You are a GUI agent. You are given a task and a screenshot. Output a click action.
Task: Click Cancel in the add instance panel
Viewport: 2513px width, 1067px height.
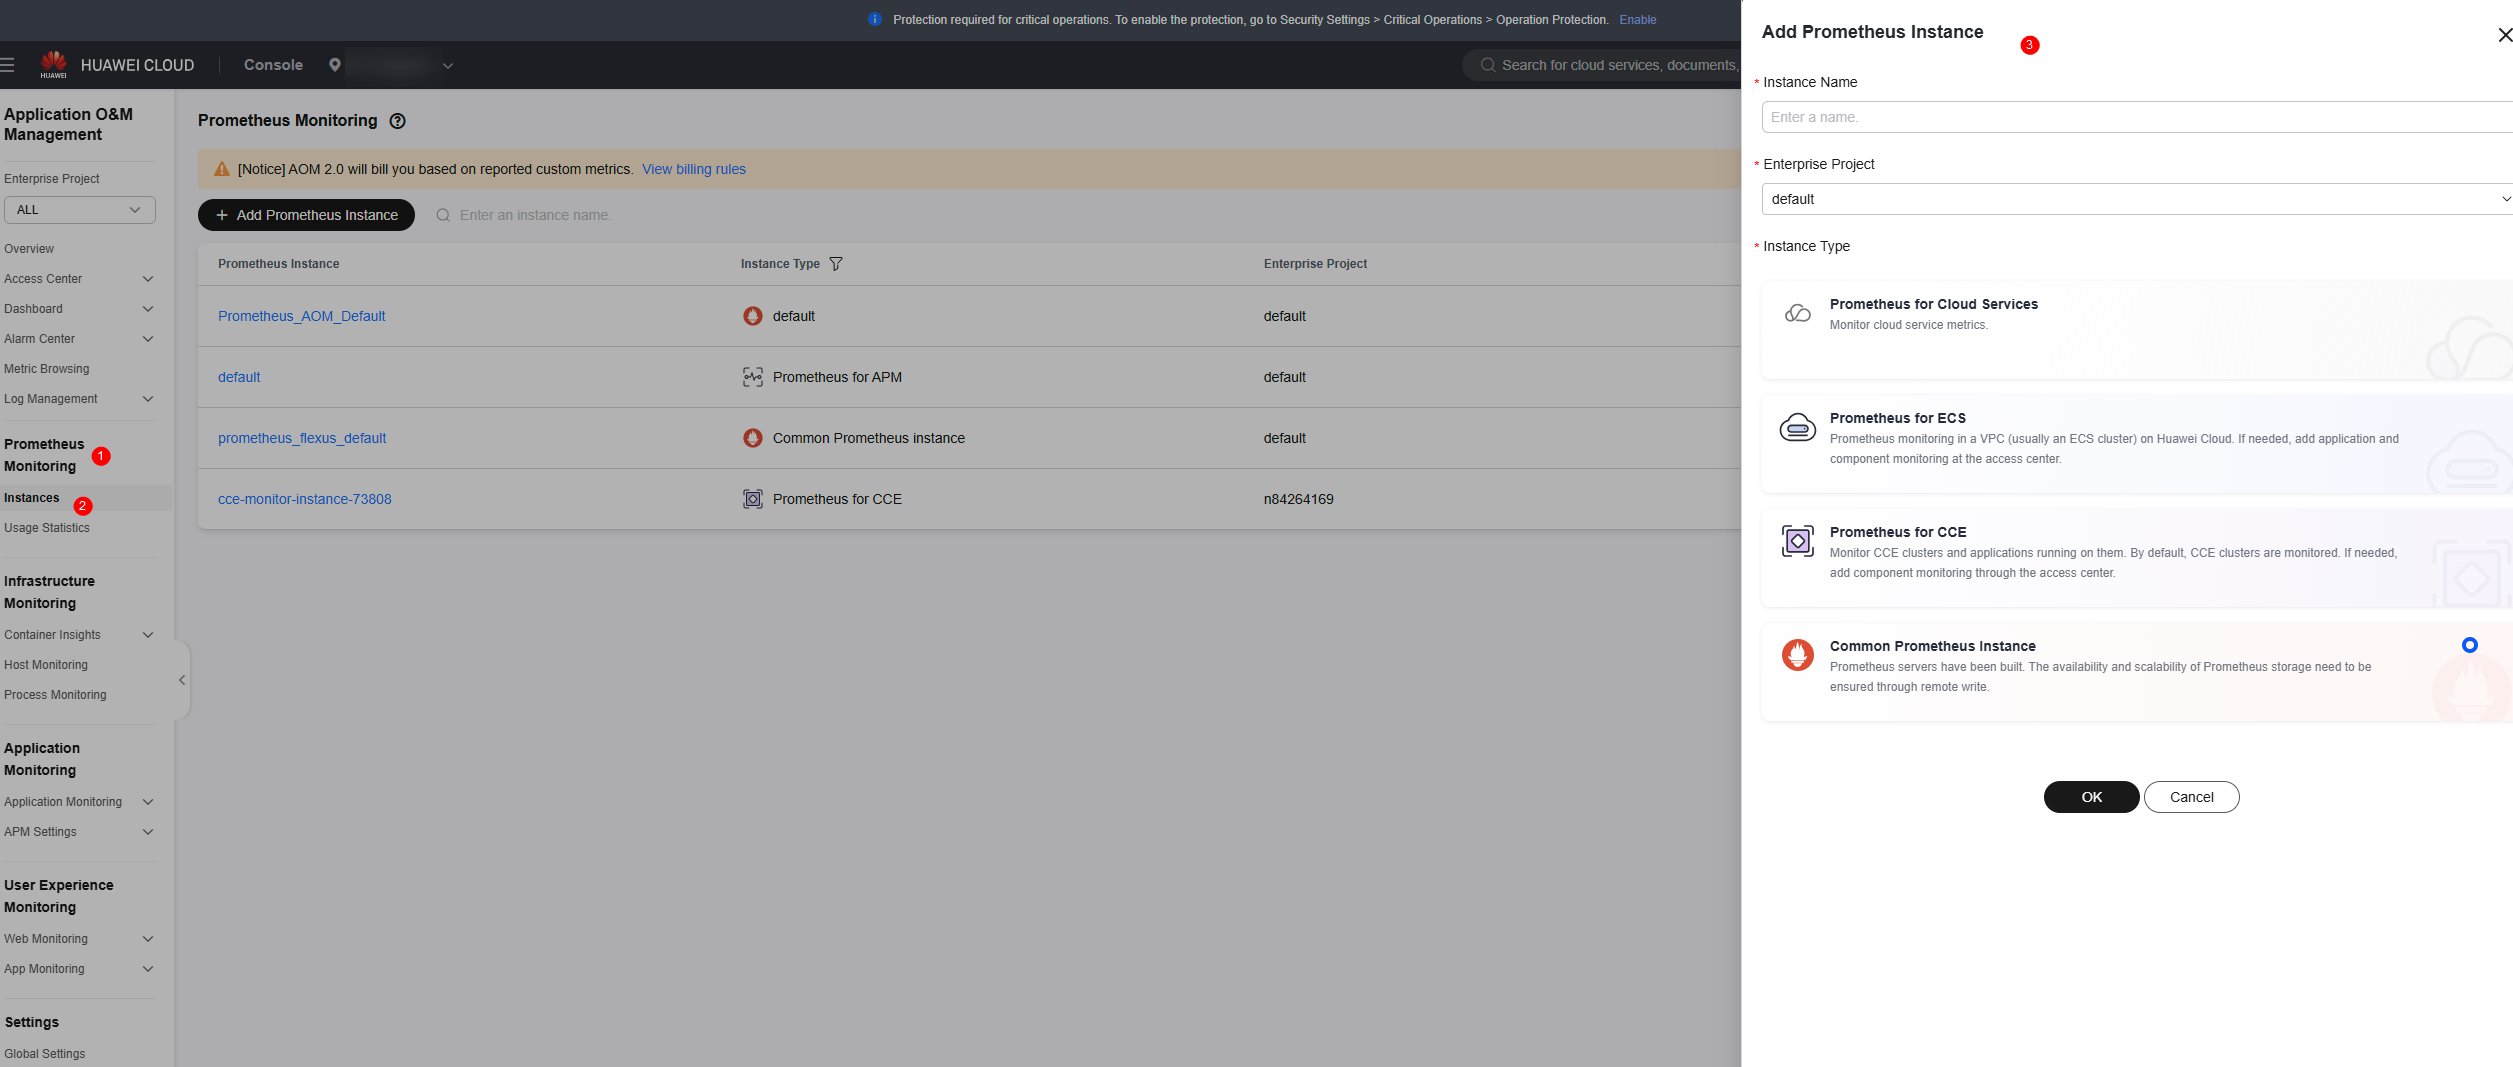click(x=2191, y=797)
